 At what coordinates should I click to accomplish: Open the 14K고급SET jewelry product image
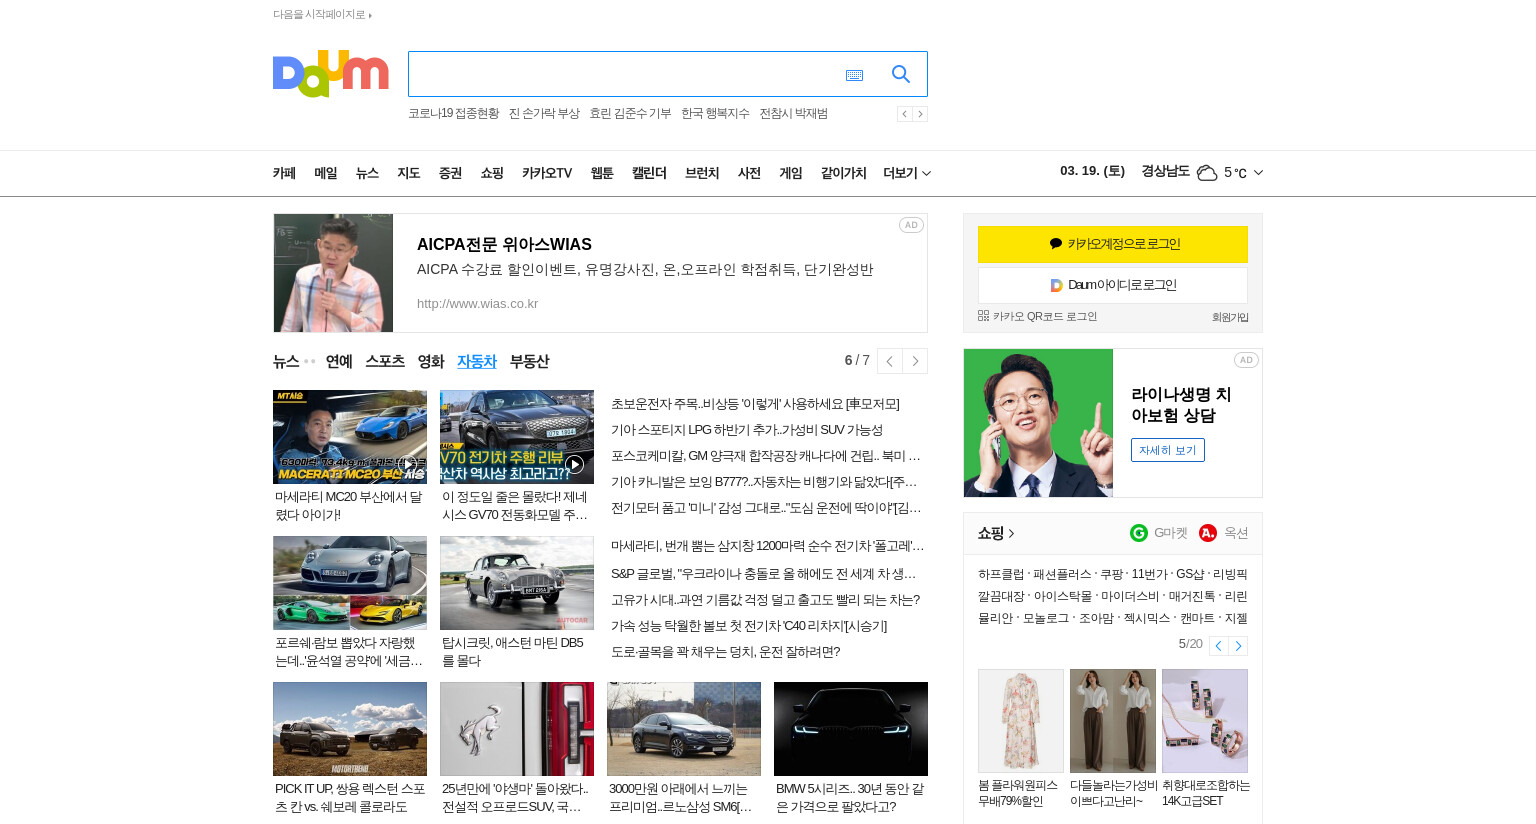[1205, 721]
